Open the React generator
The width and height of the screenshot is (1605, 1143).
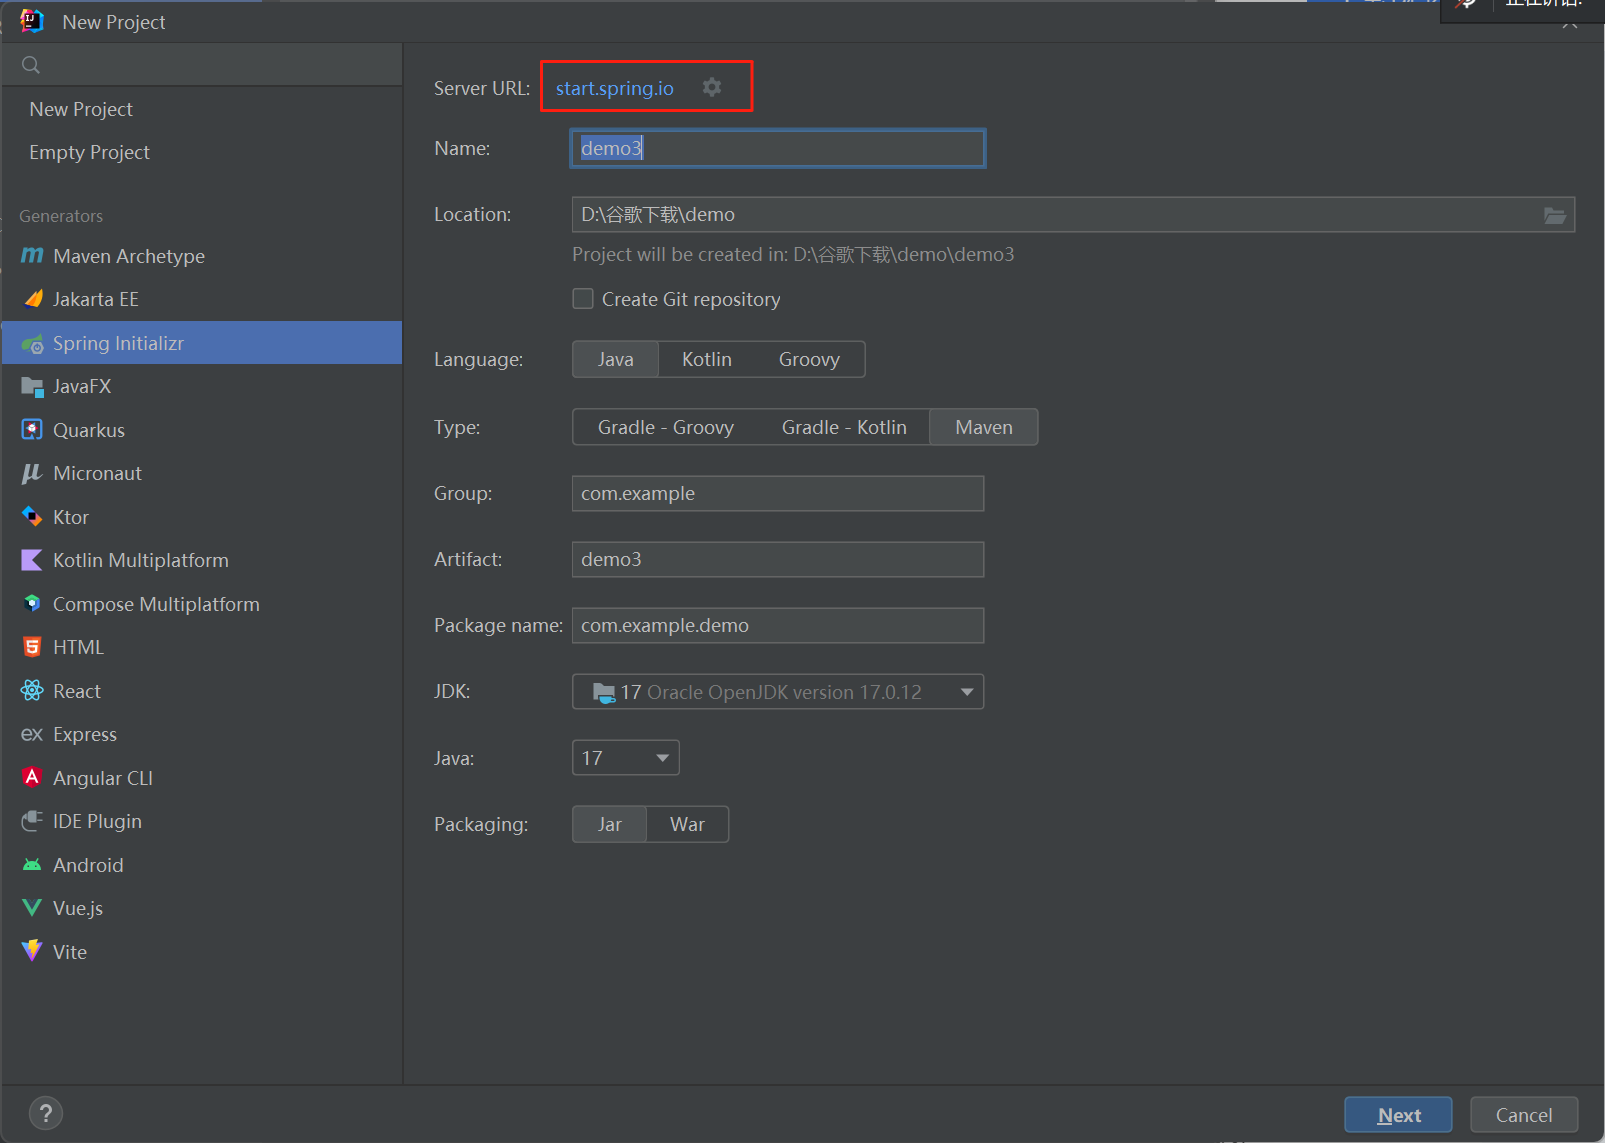pos(76,690)
